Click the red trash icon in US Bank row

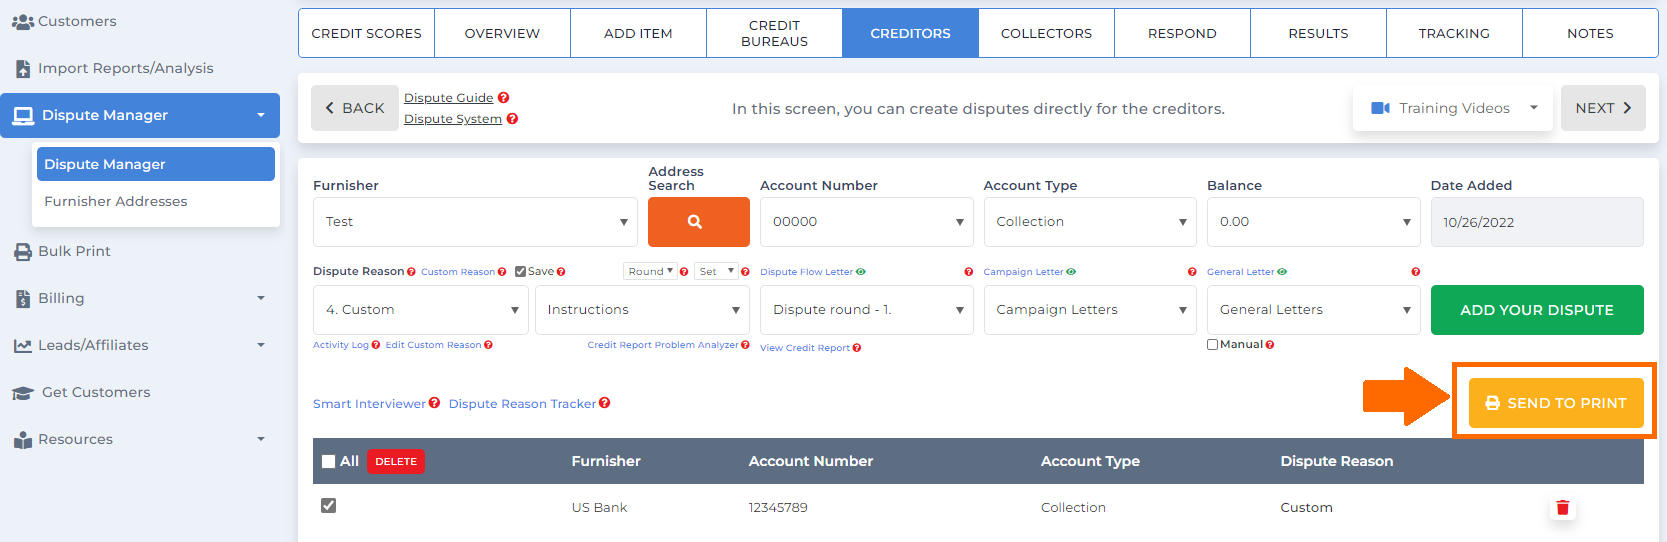(x=1562, y=508)
